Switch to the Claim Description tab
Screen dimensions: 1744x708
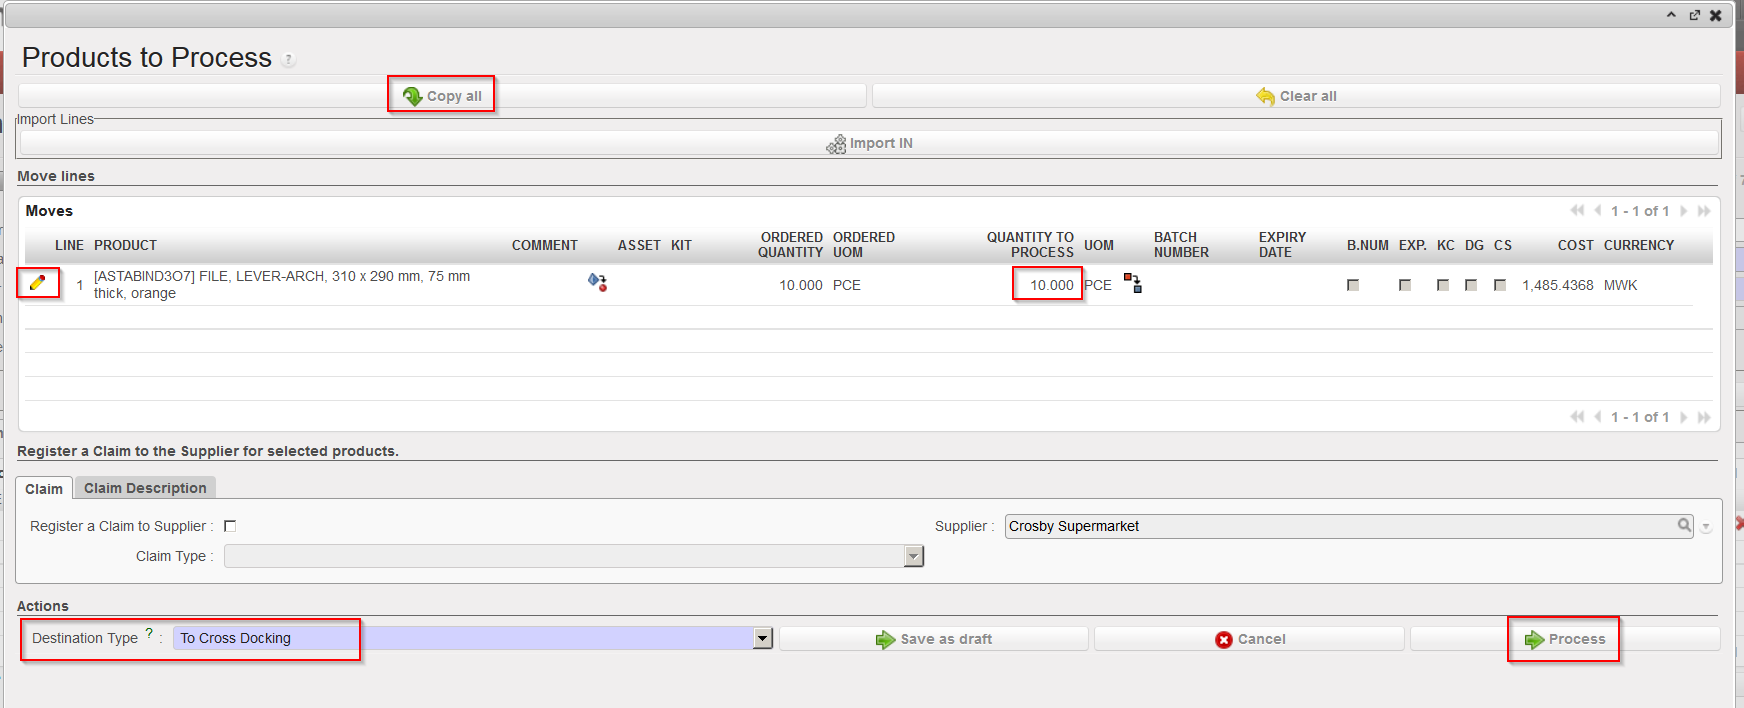point(145,488)
